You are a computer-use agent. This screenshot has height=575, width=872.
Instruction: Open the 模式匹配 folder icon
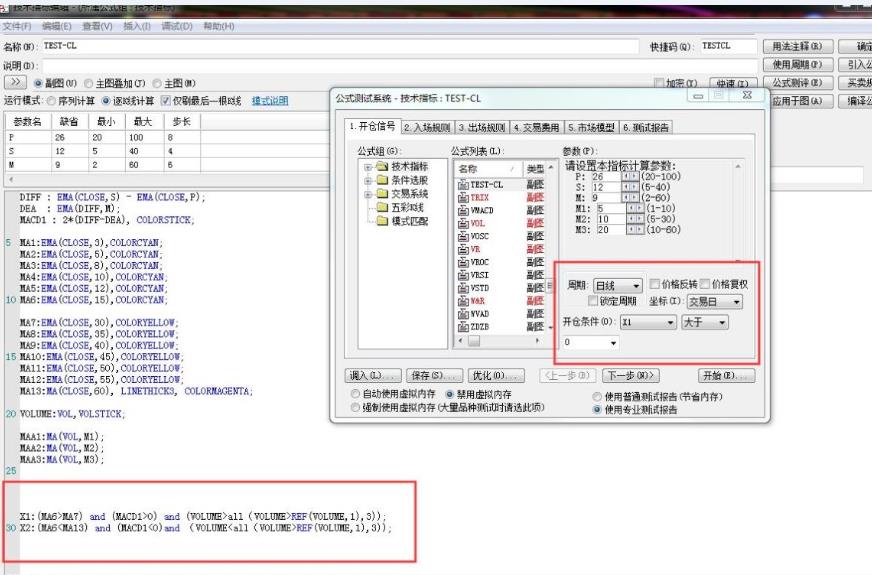(x=381, y=219)
